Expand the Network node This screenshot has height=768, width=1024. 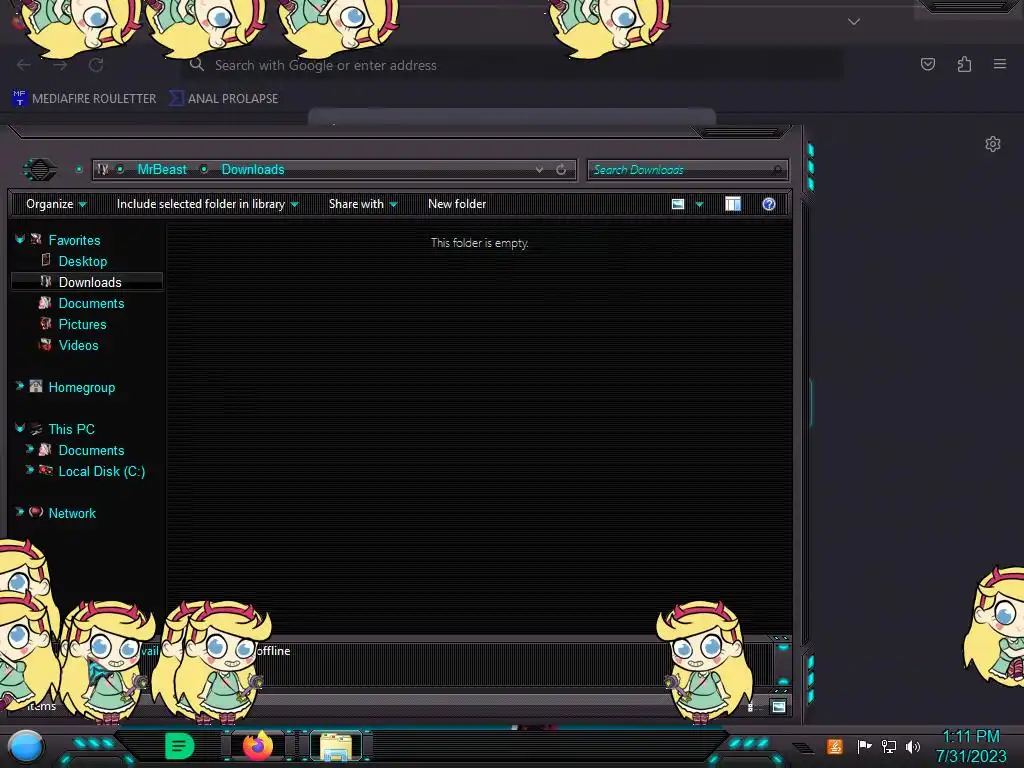coord(20,513)
